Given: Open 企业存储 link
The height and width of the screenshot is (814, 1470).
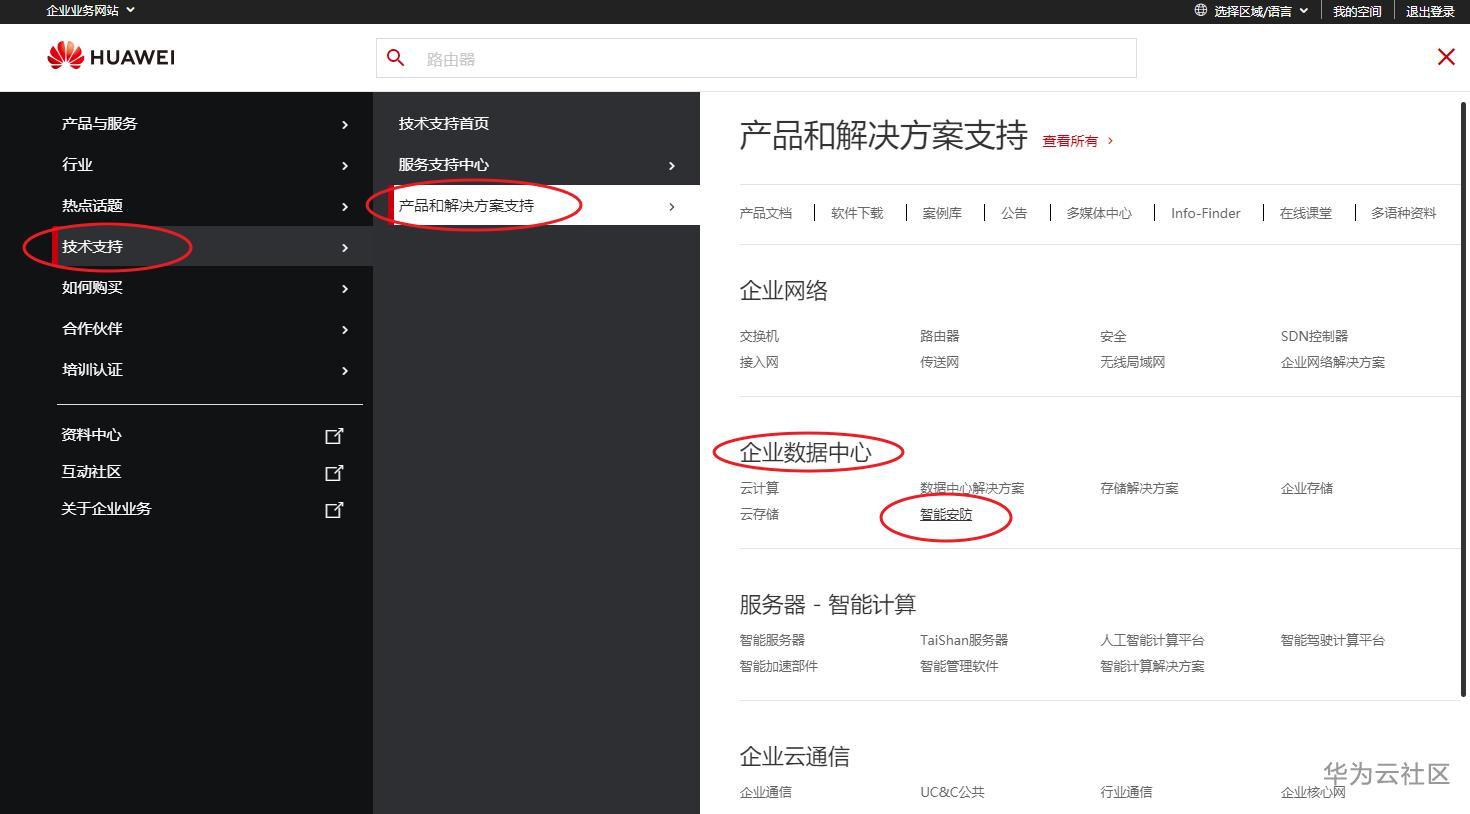Looking at the screenshot, I should 1307,488.
